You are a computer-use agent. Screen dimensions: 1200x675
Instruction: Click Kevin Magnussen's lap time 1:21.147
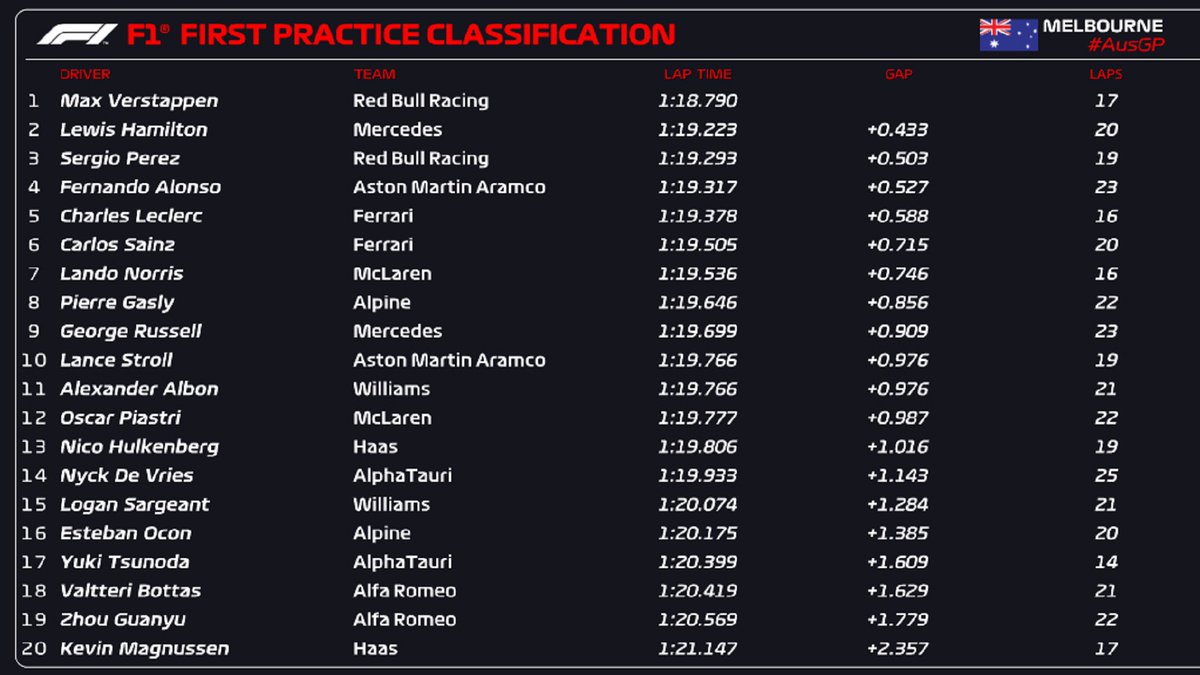click(x=697, y=649)
